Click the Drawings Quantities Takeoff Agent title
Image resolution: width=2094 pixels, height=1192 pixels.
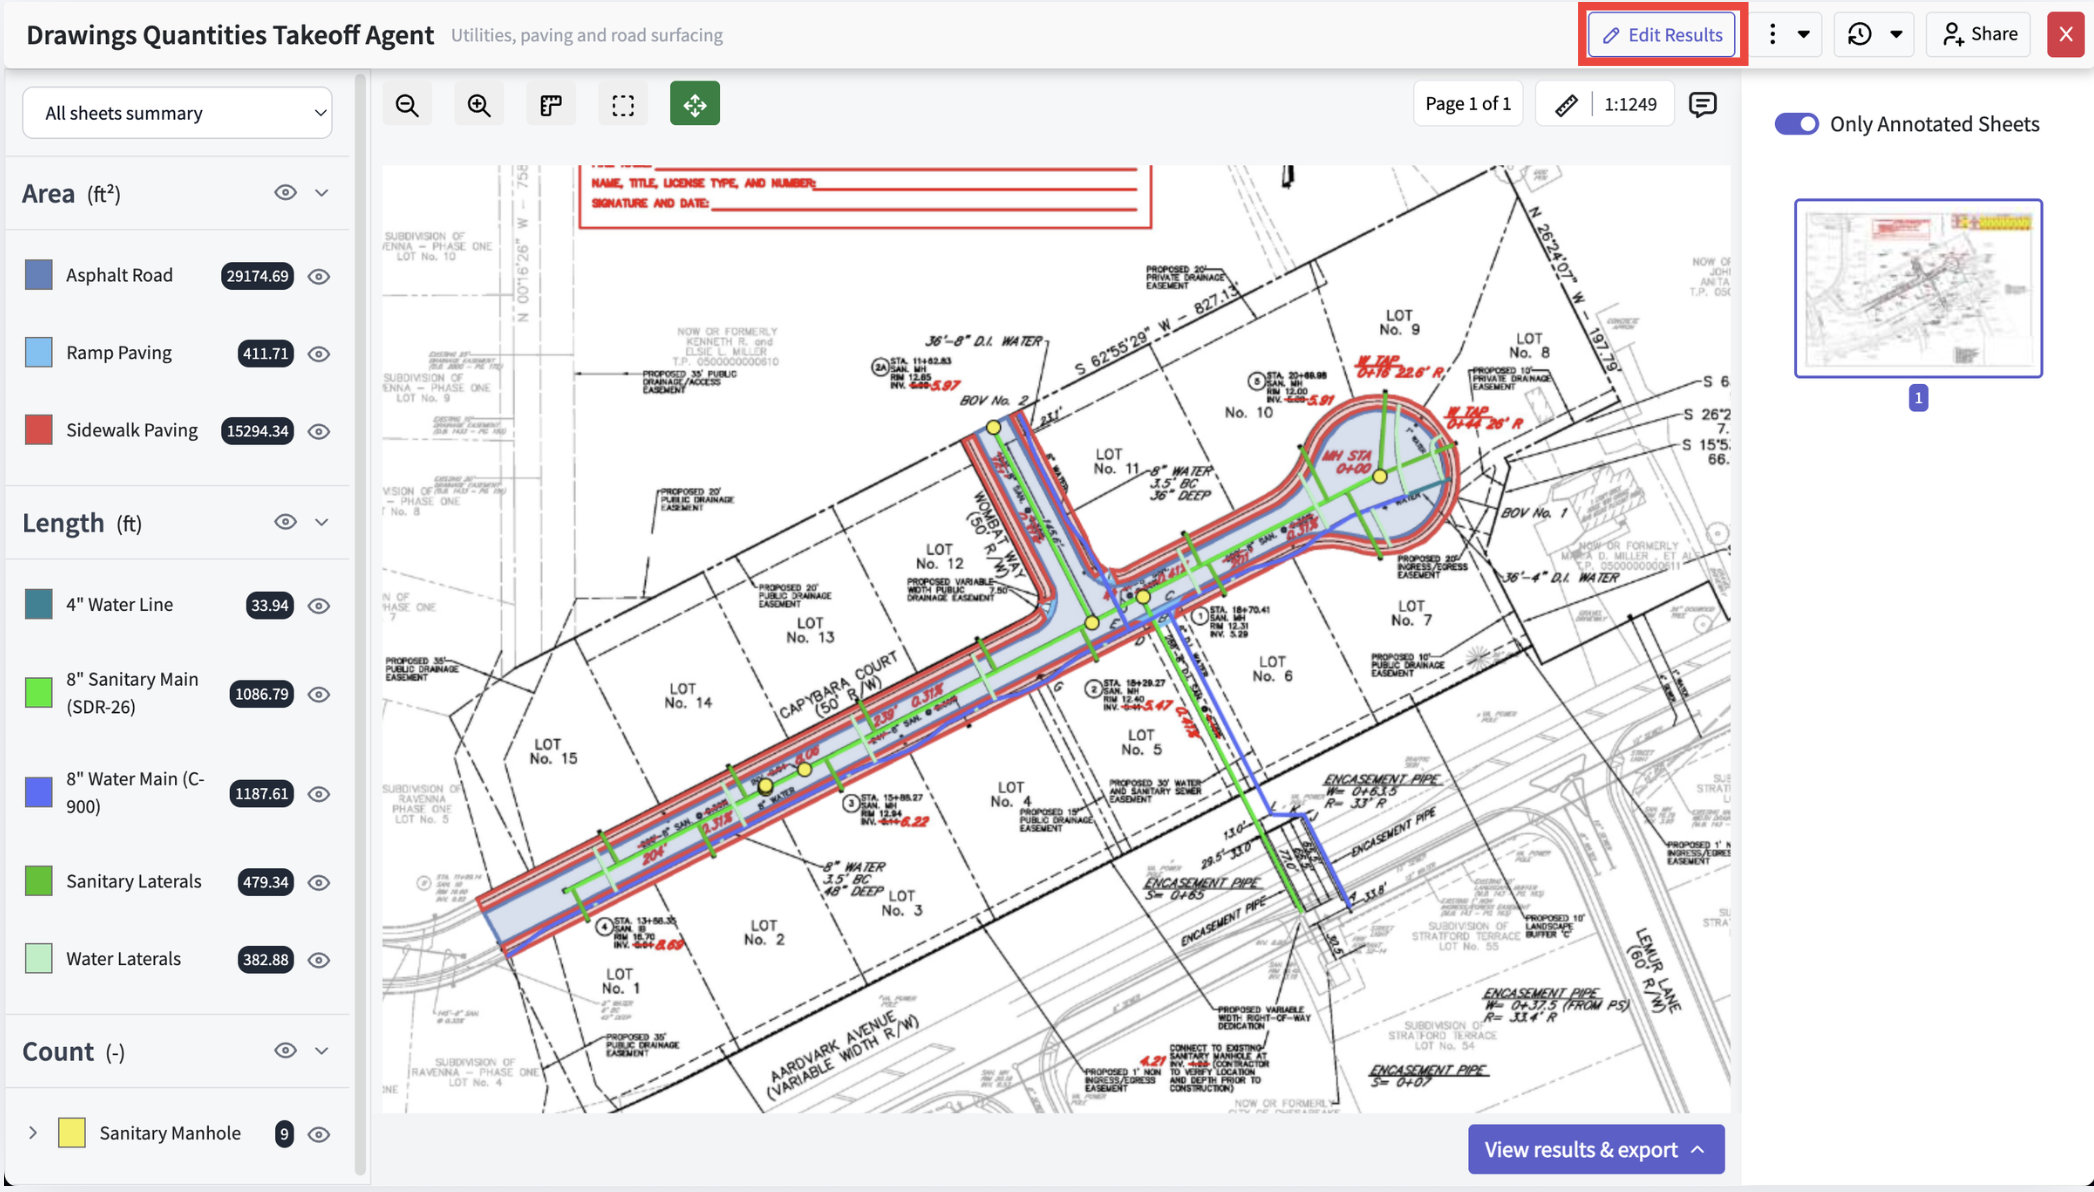coord(230,35)
